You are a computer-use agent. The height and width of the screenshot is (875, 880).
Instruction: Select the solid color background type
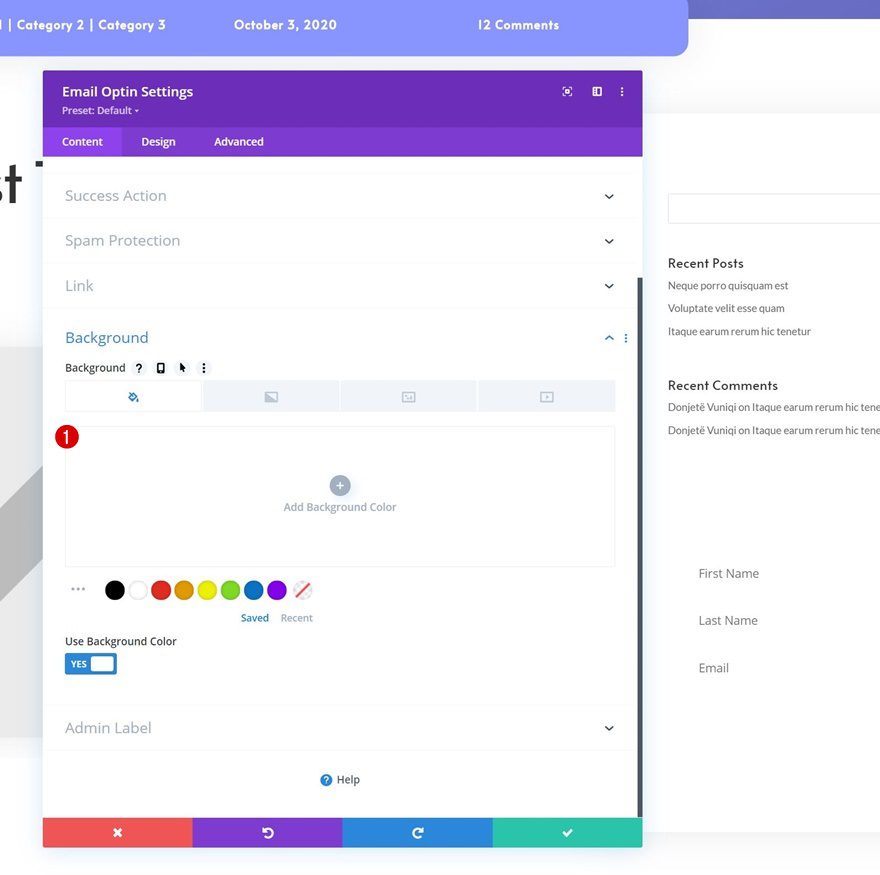133,396
